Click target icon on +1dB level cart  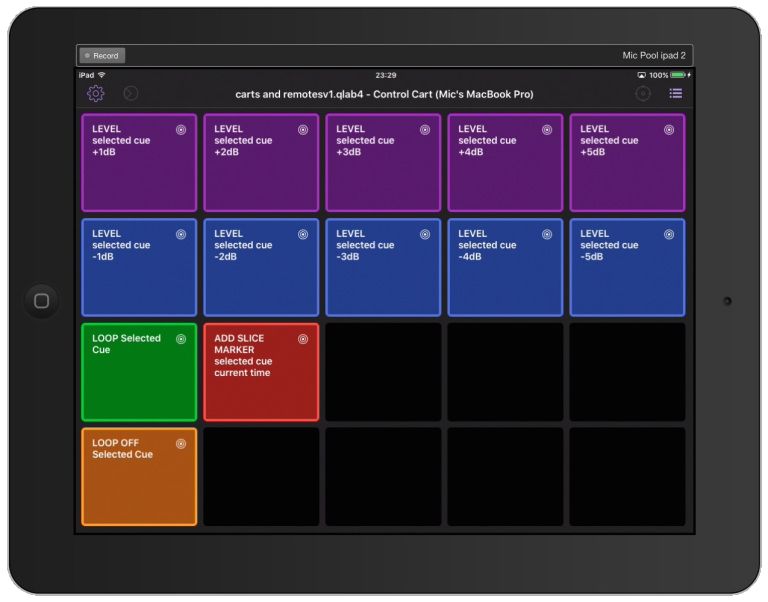coord(181,130)
